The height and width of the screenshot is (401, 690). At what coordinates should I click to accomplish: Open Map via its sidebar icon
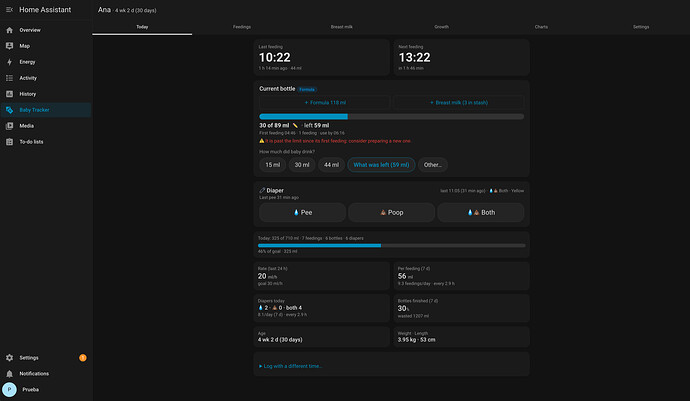(9, 46)
